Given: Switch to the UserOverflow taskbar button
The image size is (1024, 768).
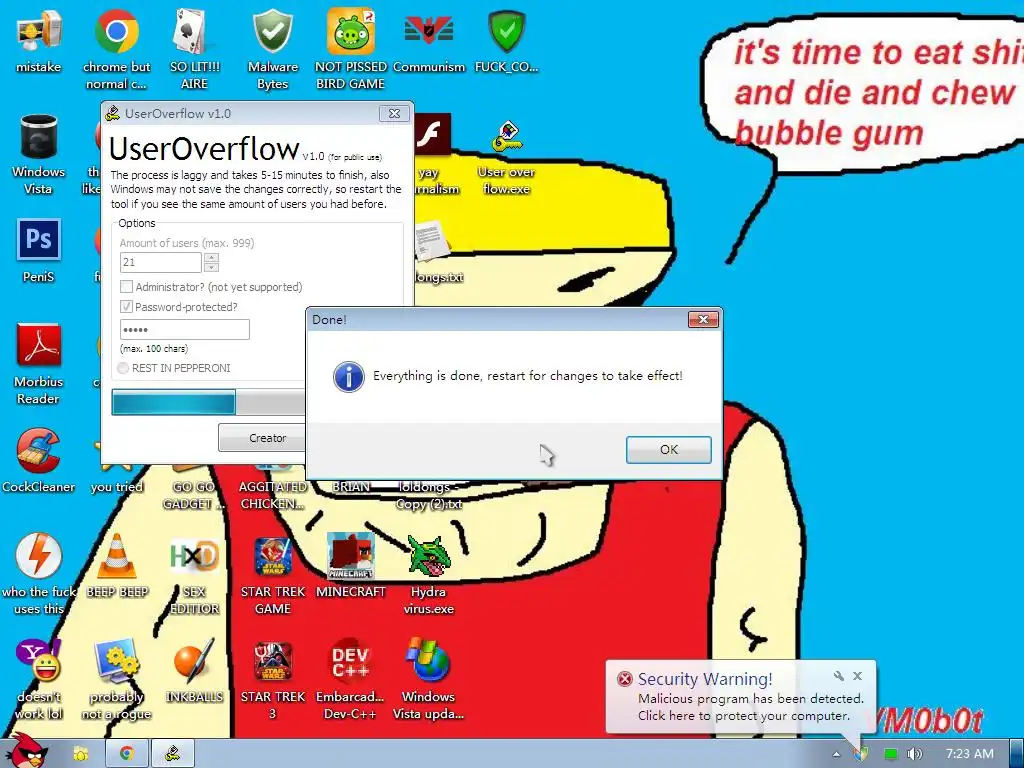Looking at the screenshot, I should pyautogui.click(x=173, y=754).
